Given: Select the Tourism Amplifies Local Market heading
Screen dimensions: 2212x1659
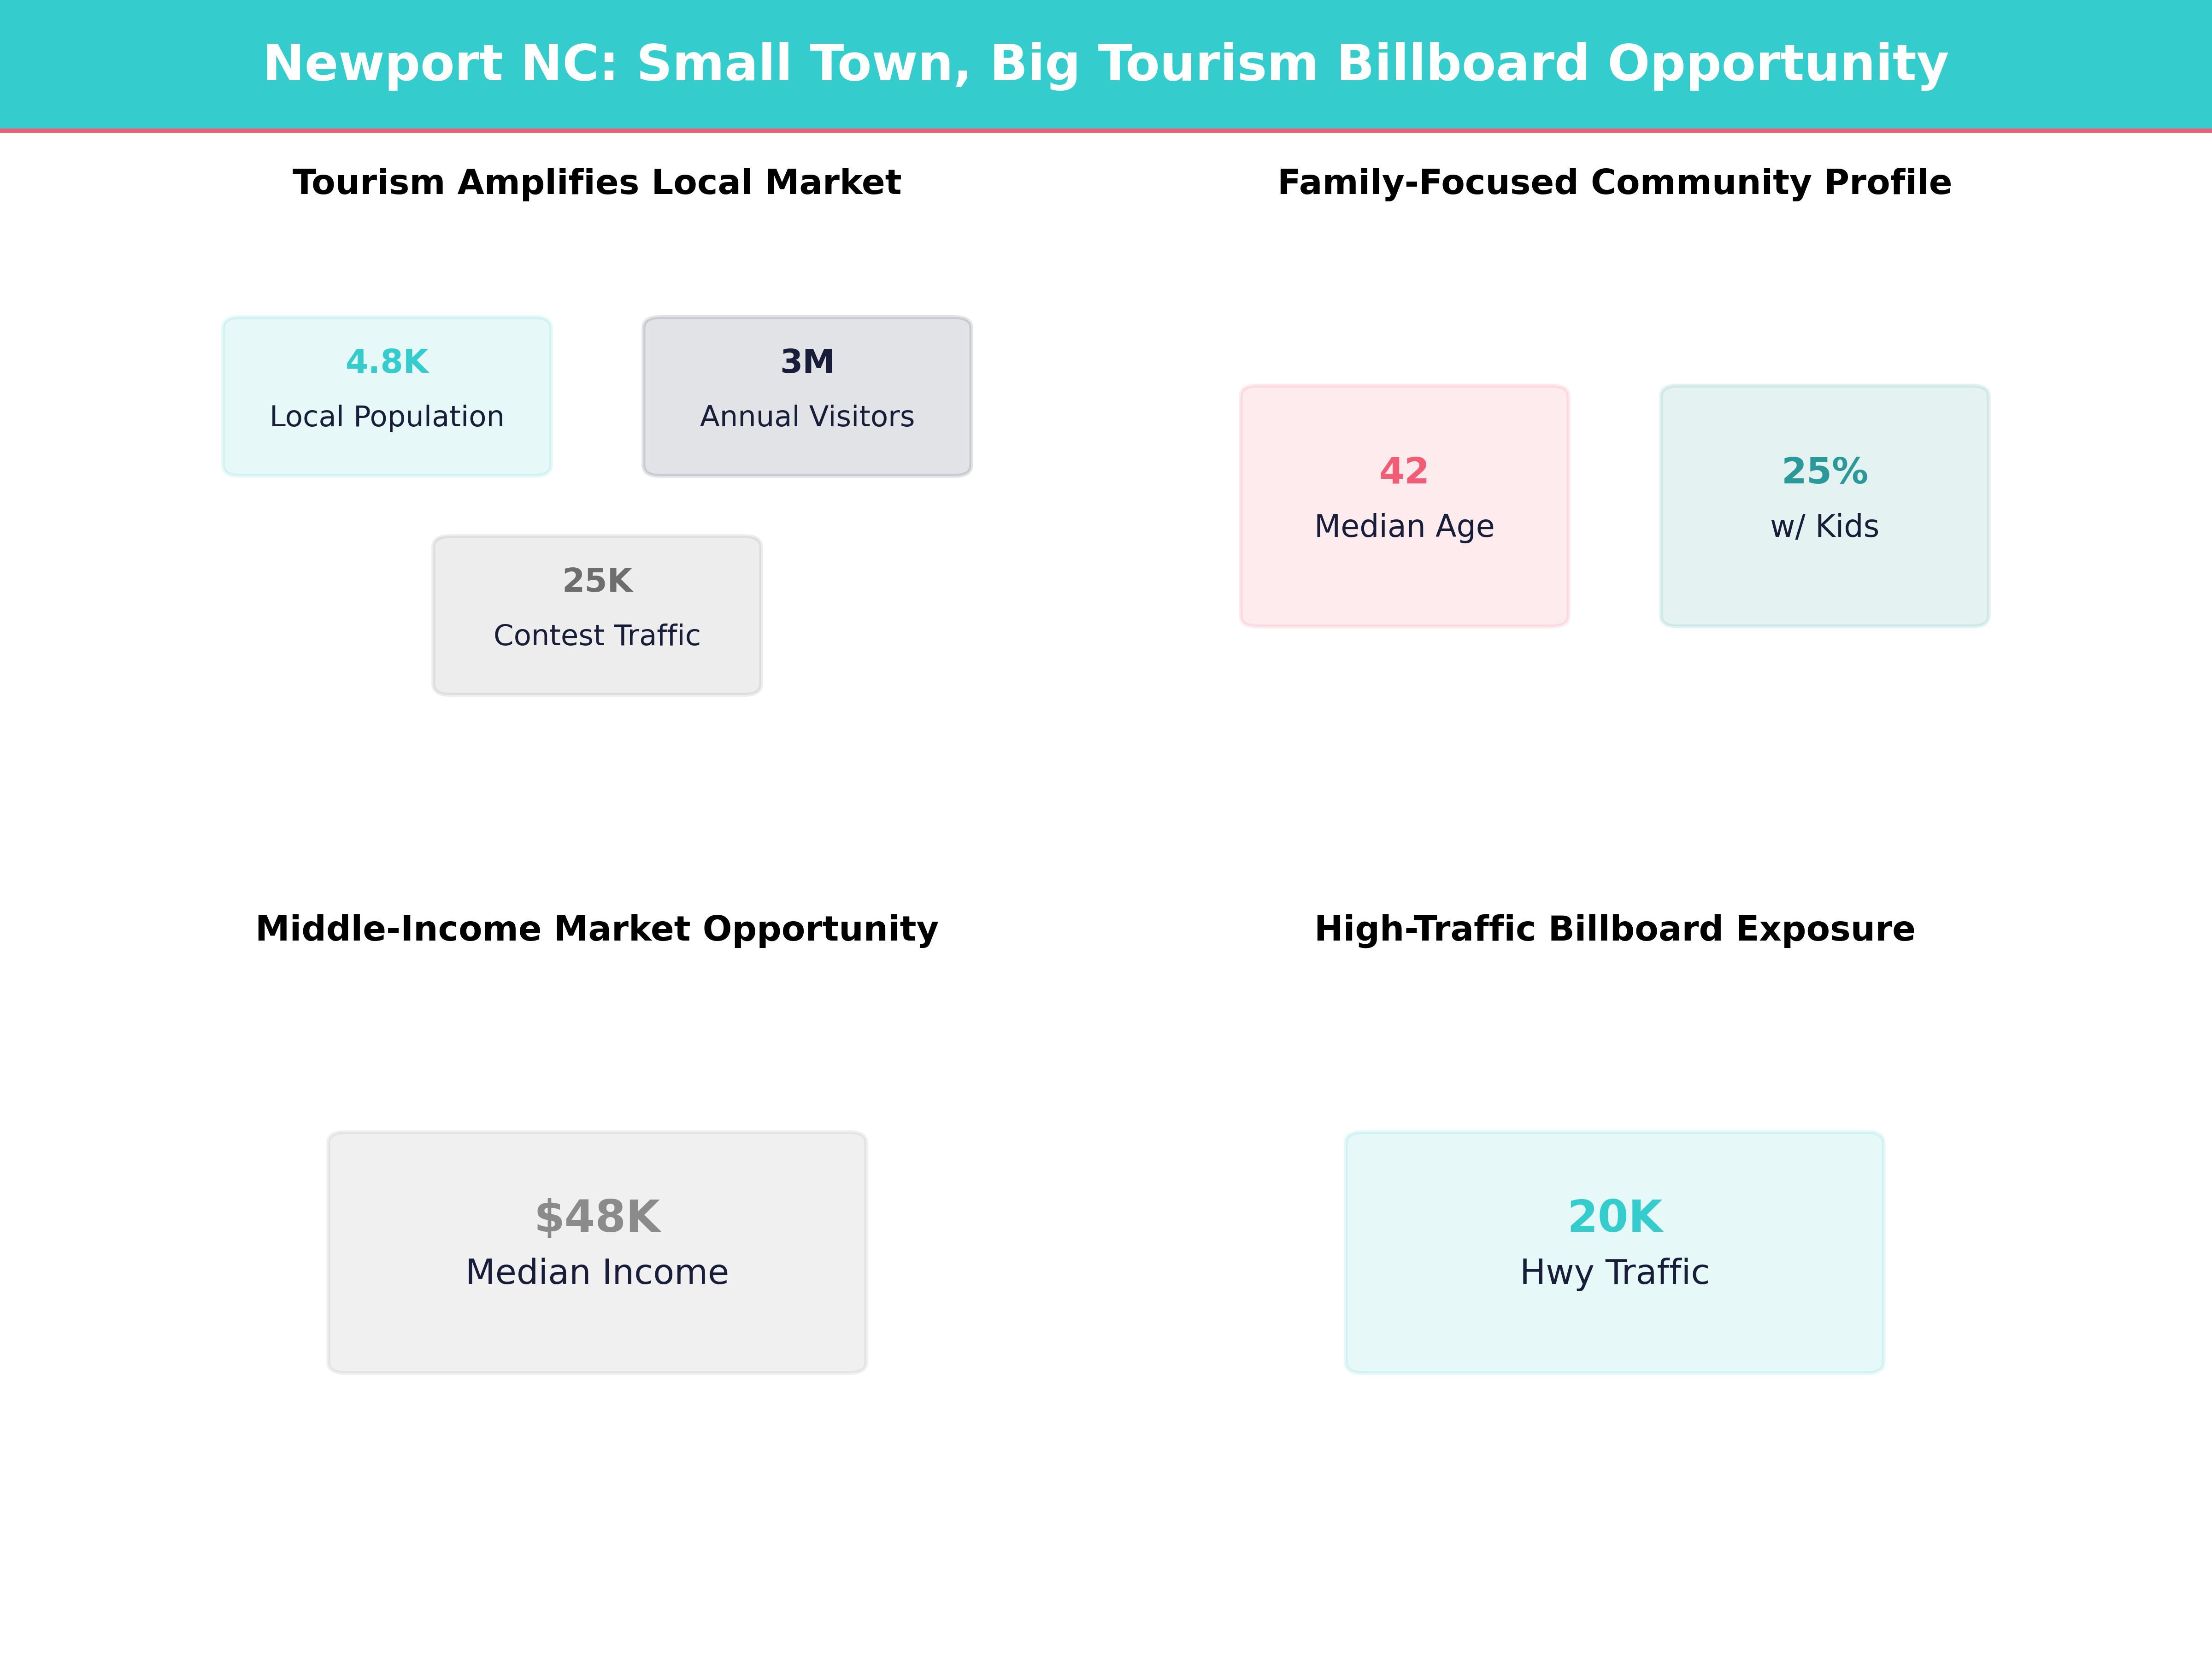Looking at the screenshot, I should [x=596, y=182].
